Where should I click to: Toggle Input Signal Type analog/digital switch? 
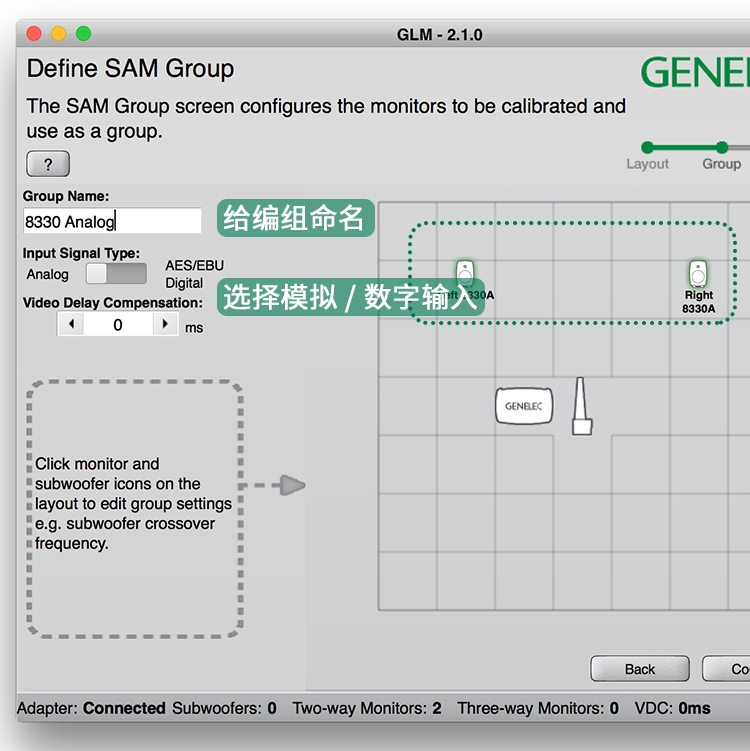pos(116,274)
